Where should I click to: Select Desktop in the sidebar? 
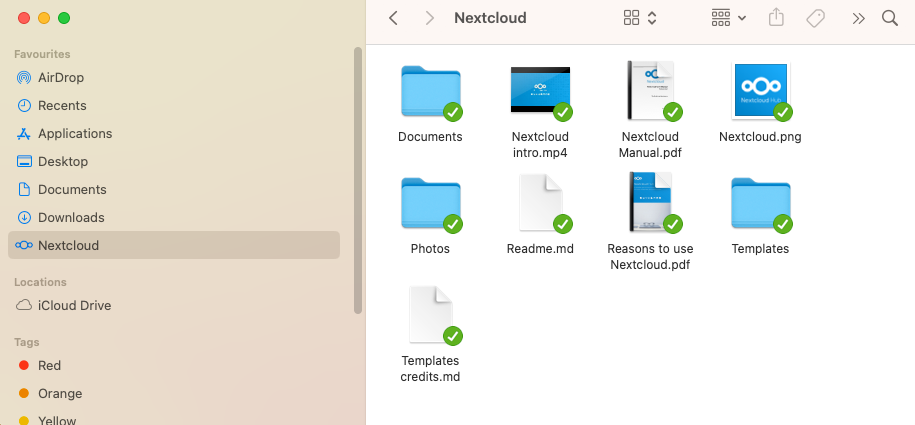coord(174,162)
